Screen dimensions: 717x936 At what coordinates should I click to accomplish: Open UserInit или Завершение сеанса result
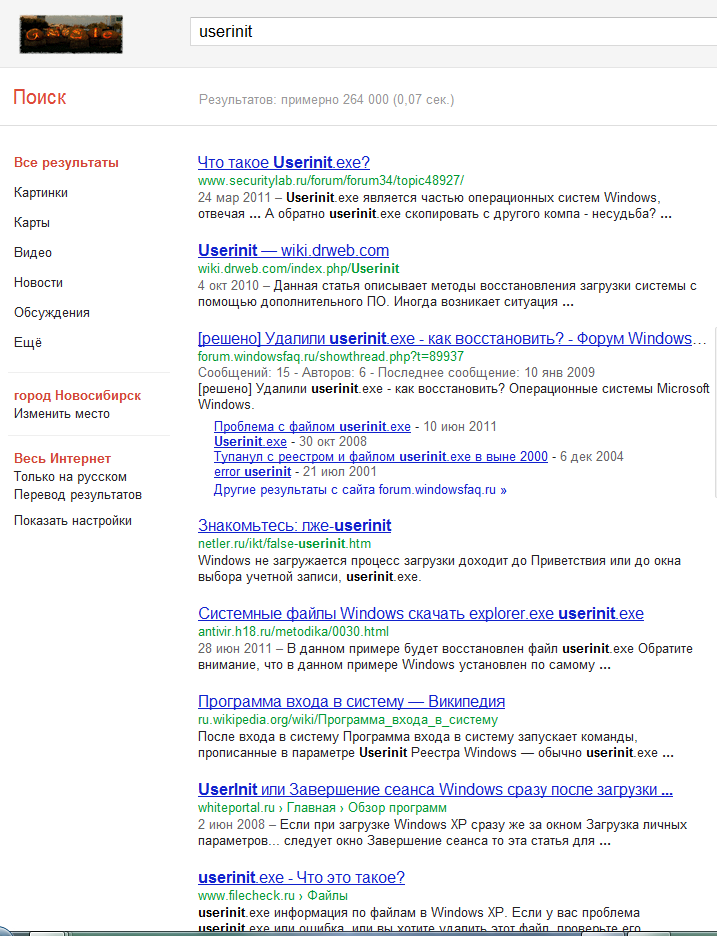[435, 789]
